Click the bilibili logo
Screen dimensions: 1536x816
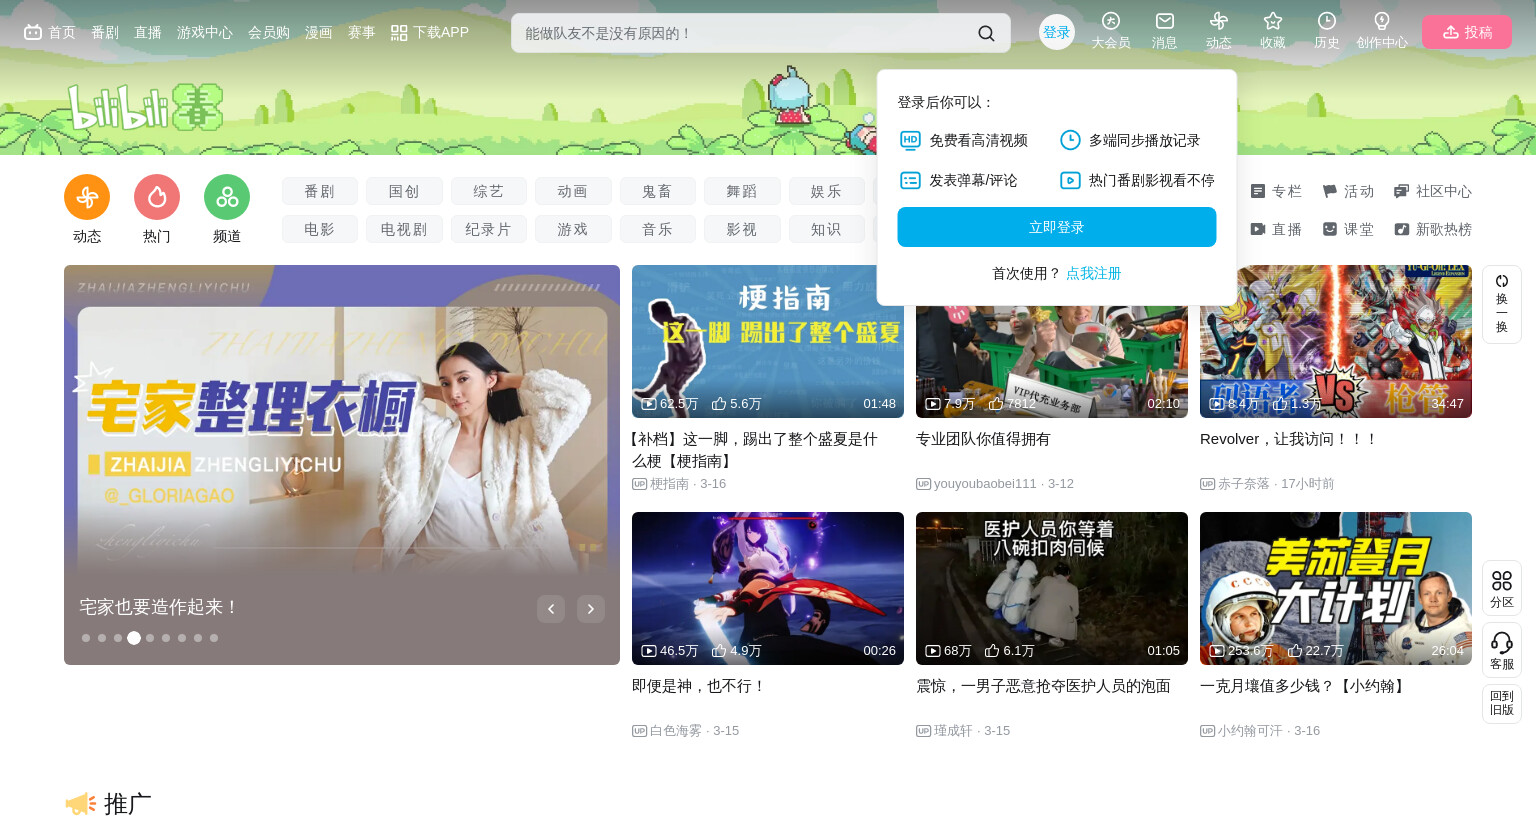pyautogui.click(x=145, y=107)
